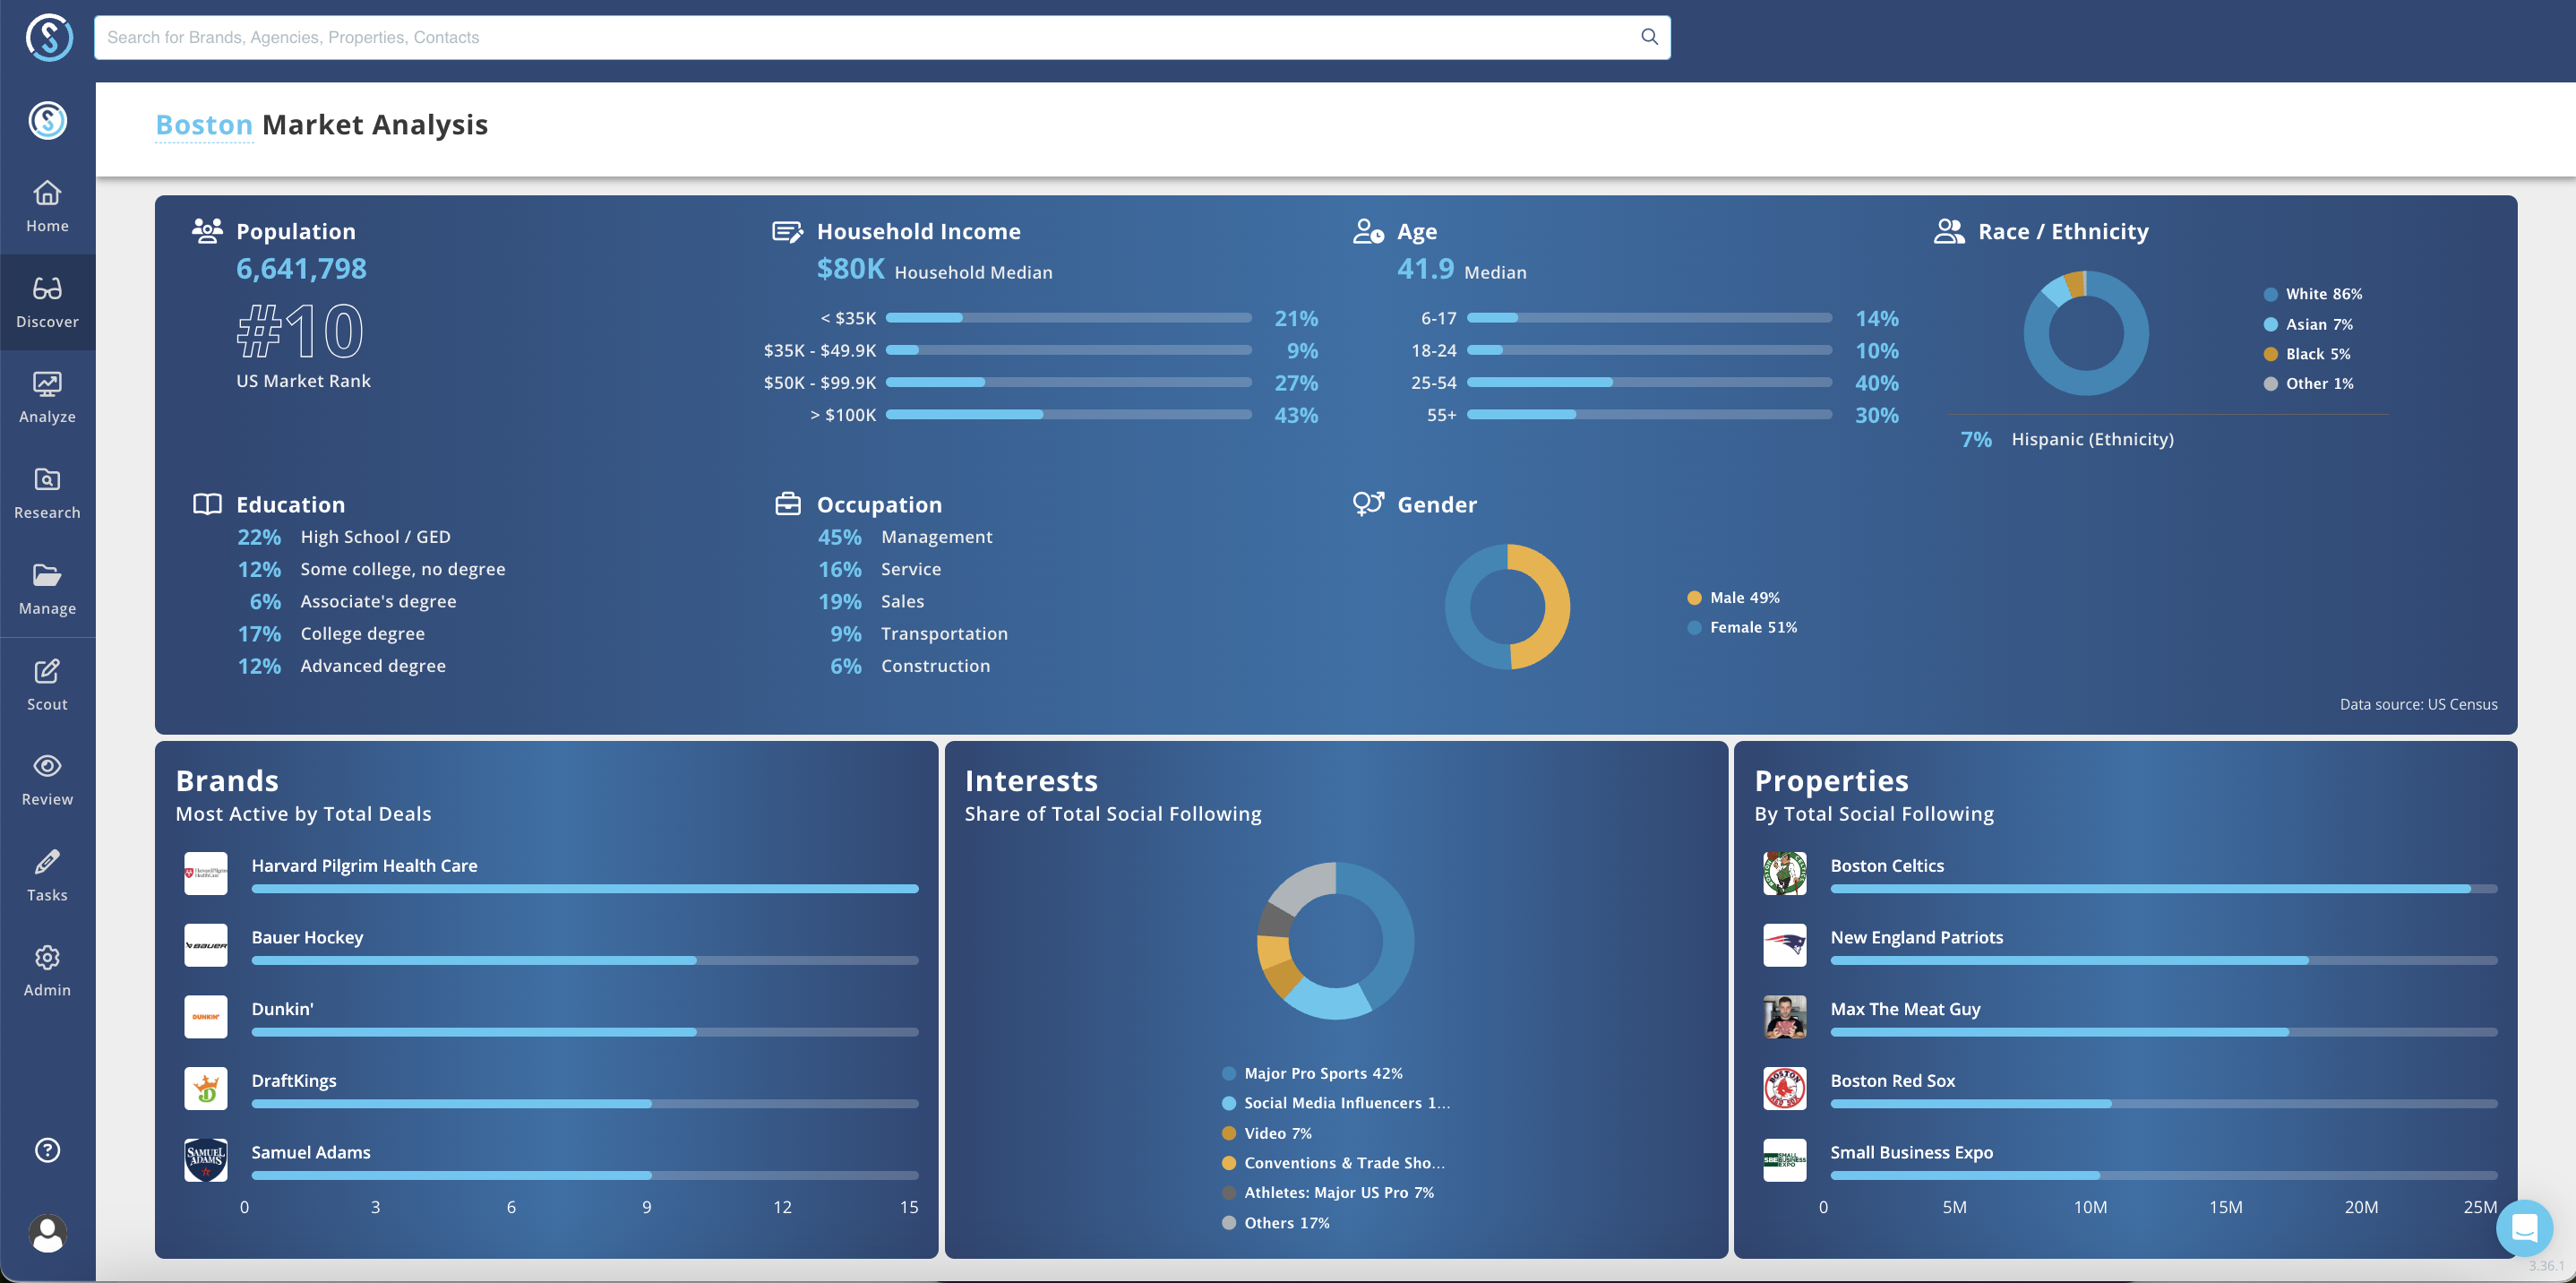Open the user profile avatar
Viewport: 2576px width, 1283px height.
click(x=47, y=1233)
